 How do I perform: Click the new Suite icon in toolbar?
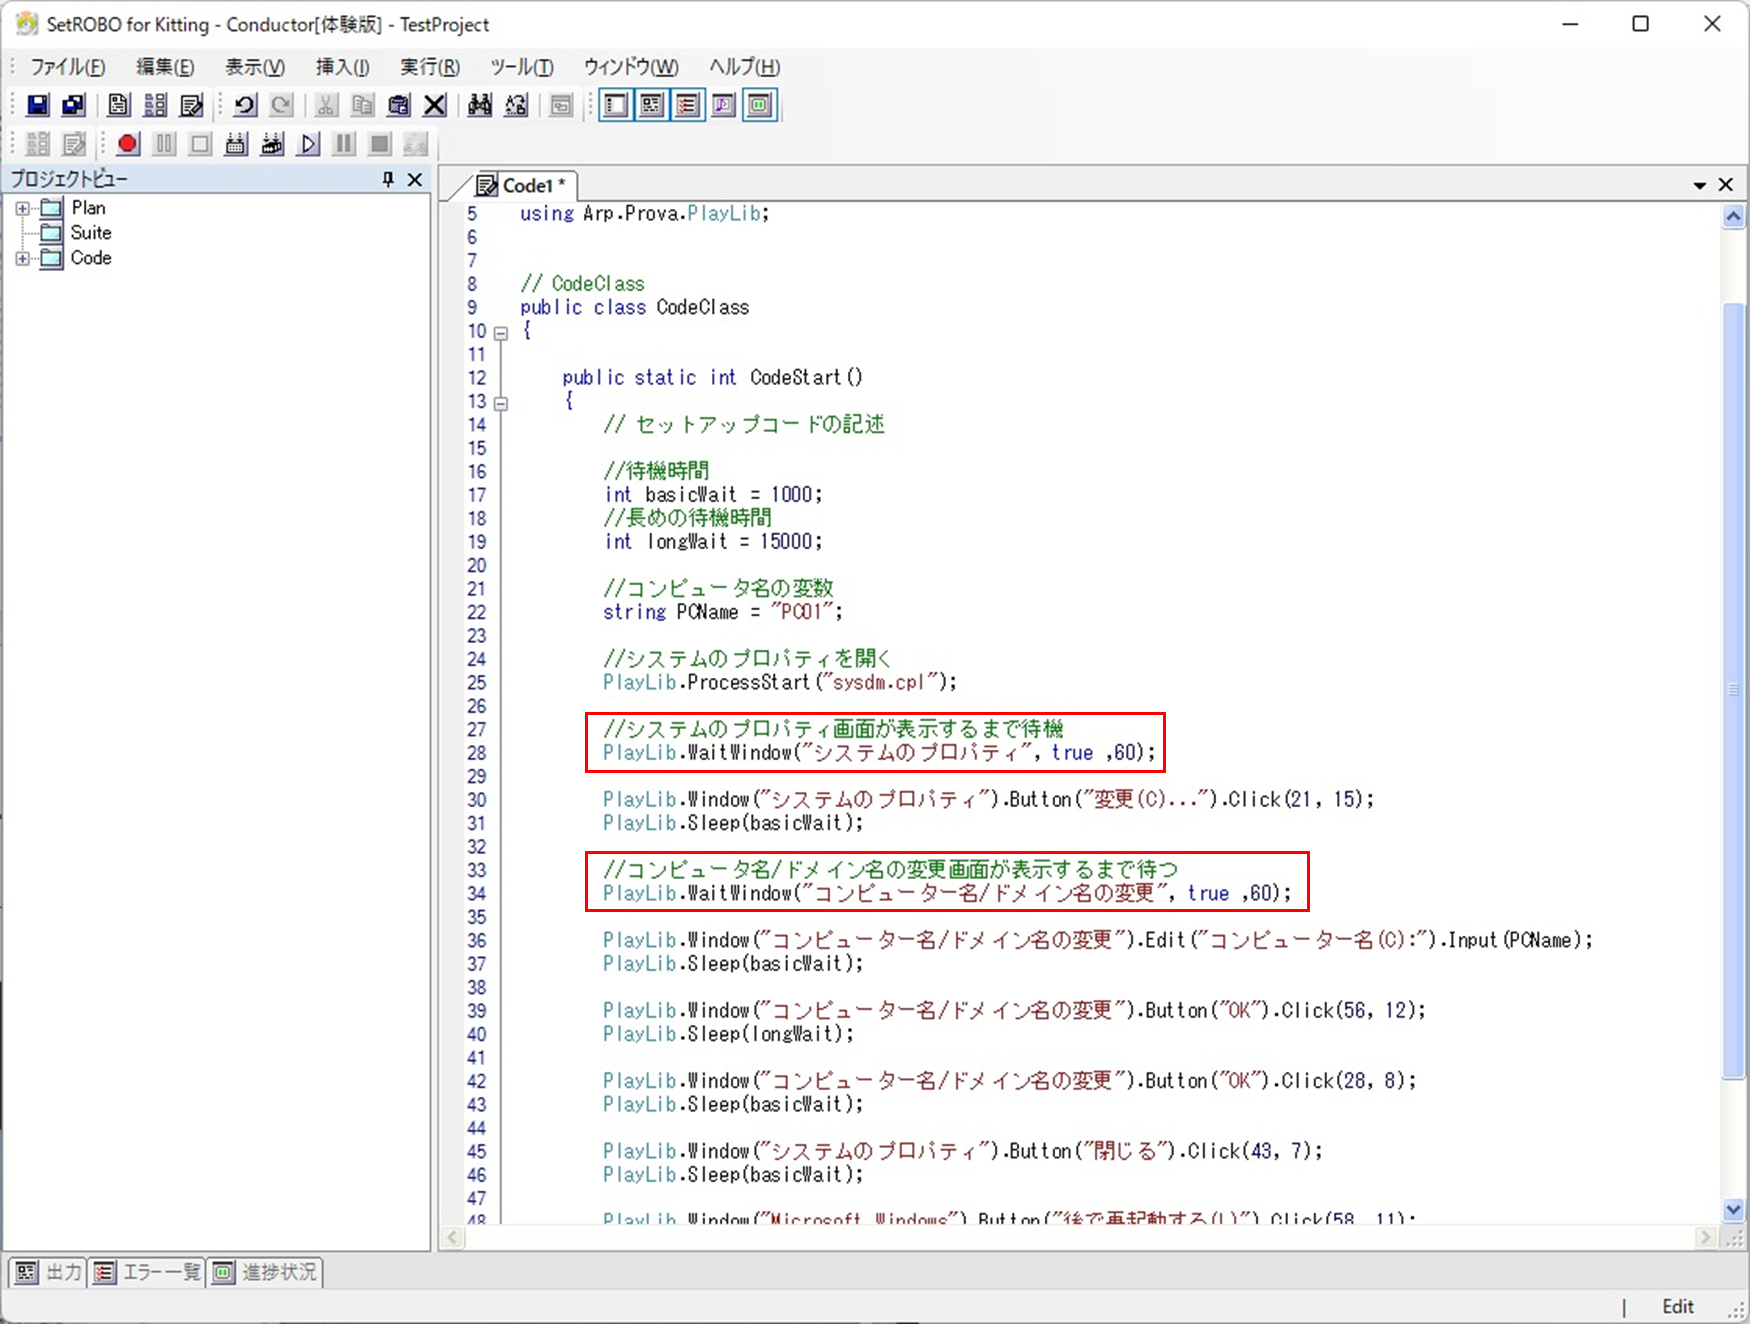(x=155, y=105)
